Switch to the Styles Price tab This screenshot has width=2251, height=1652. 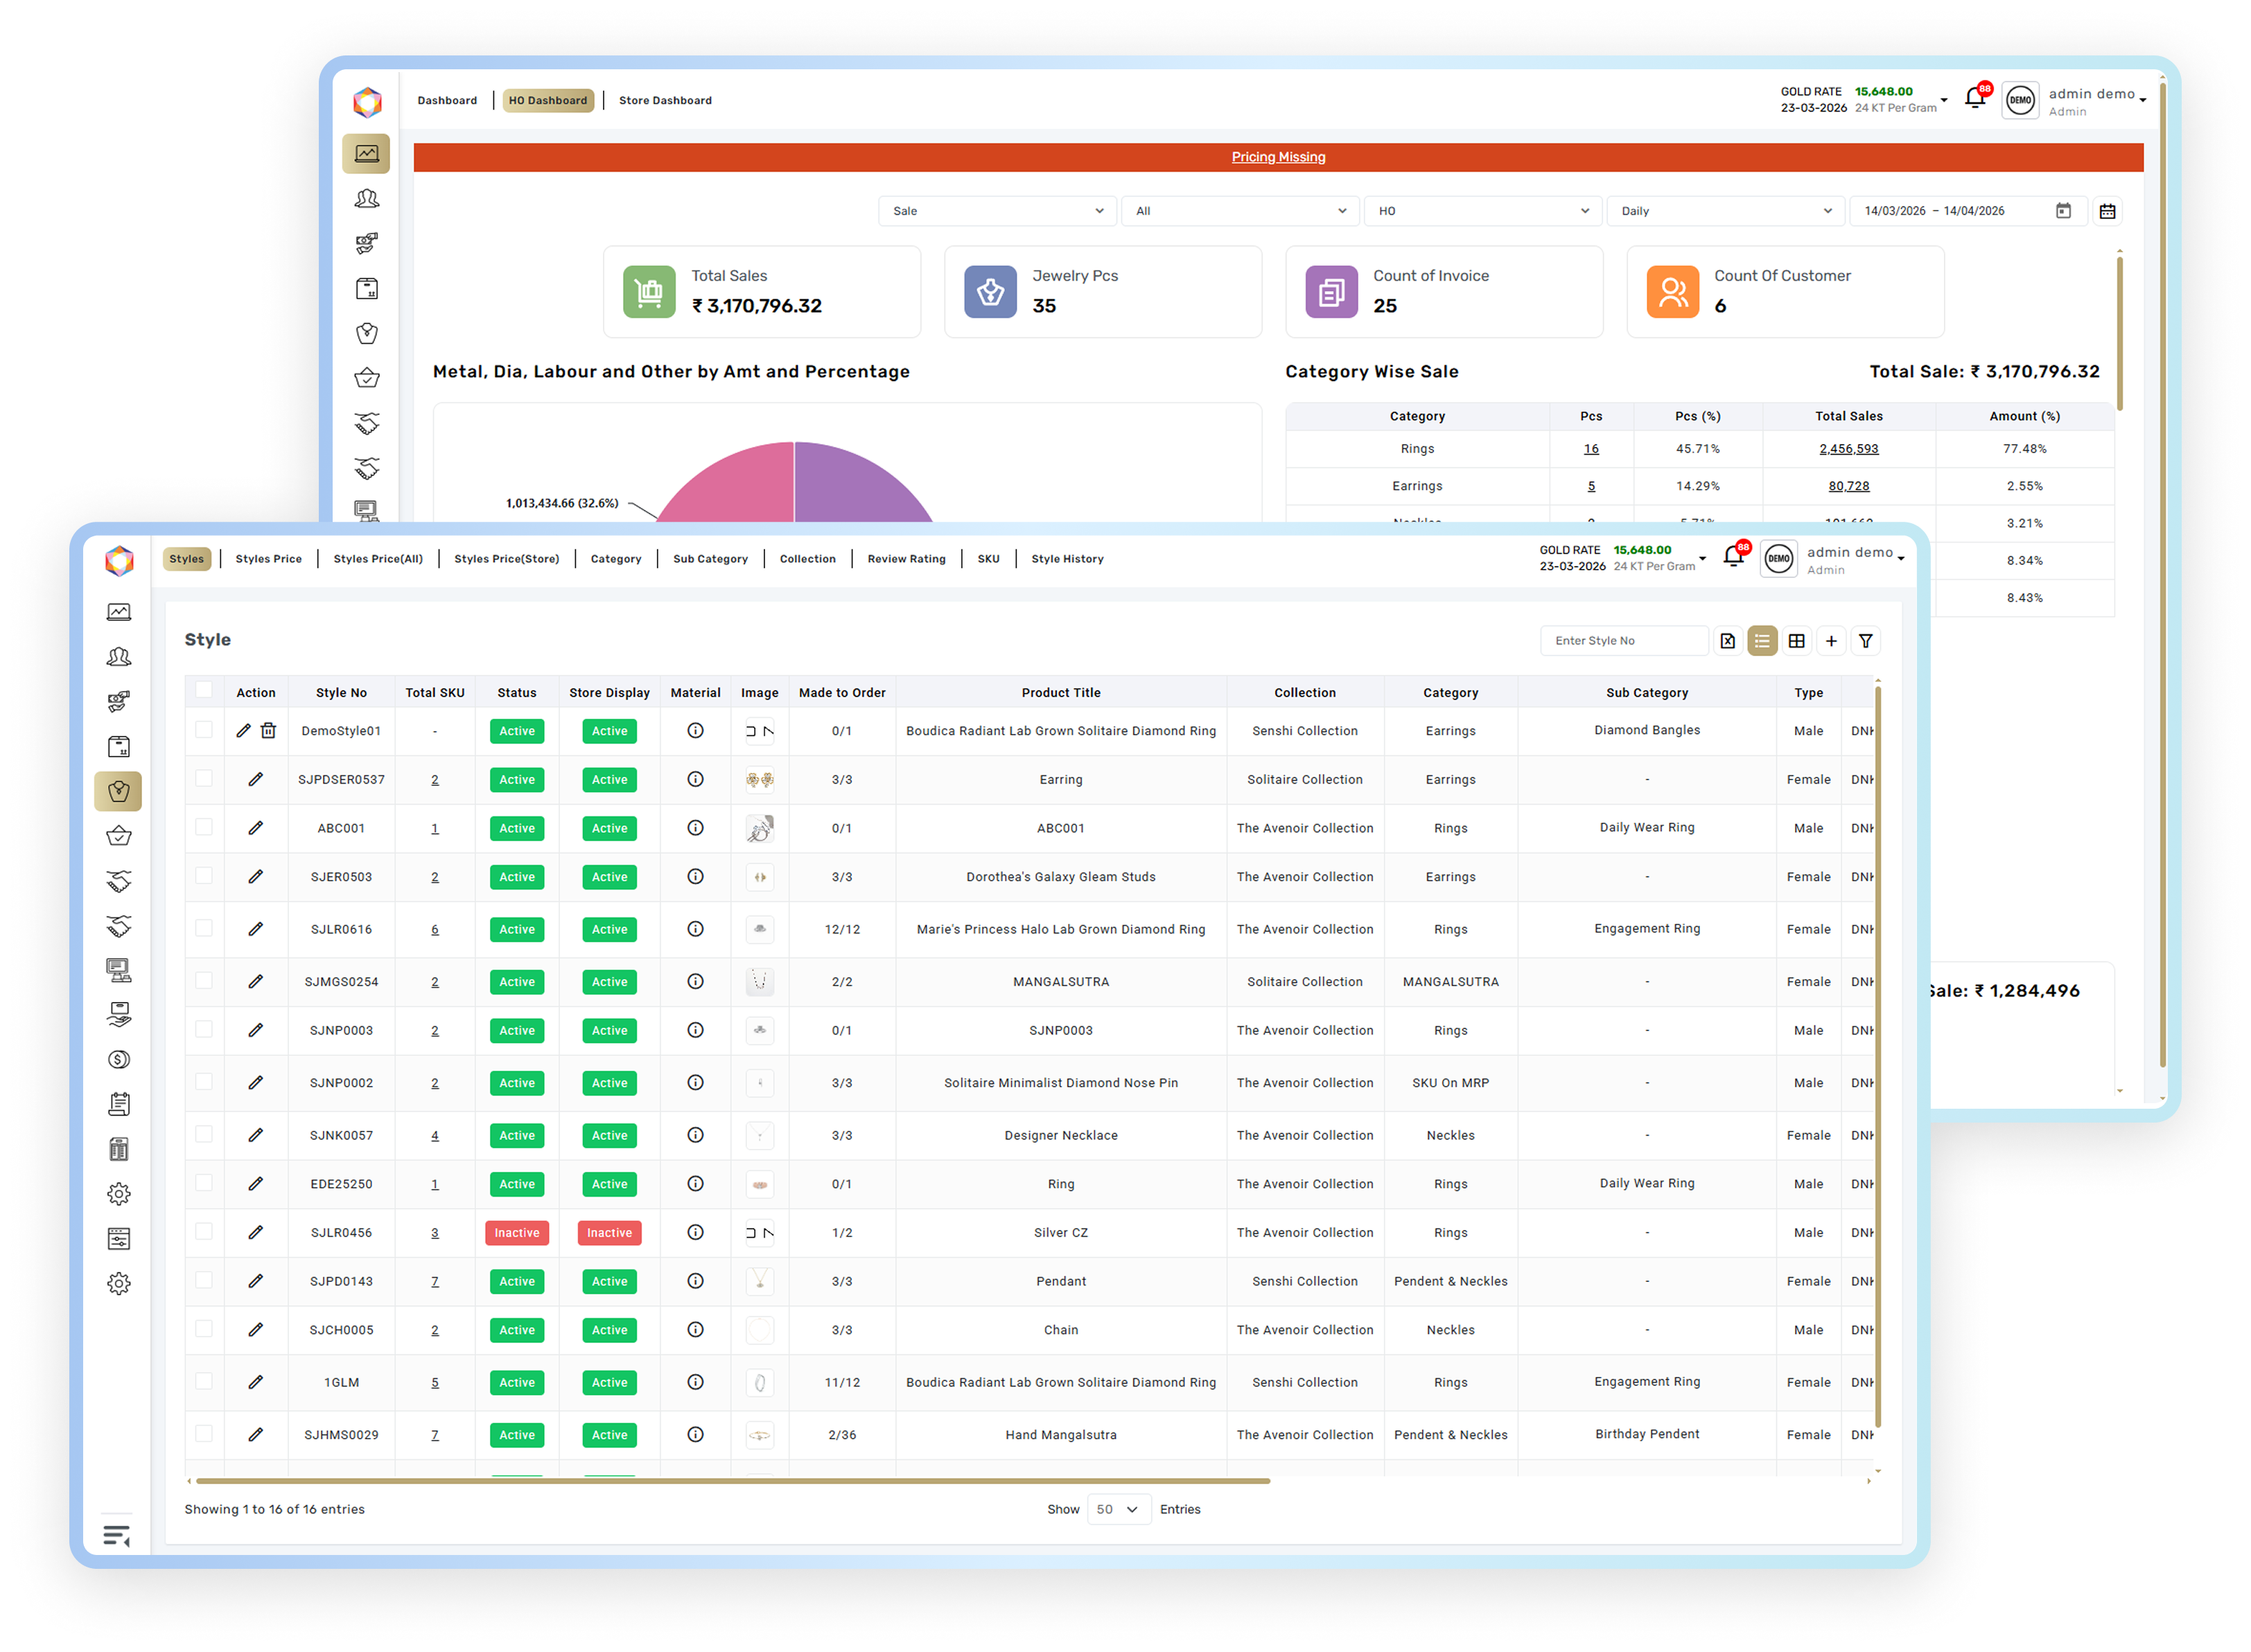(x=268, y=559)
